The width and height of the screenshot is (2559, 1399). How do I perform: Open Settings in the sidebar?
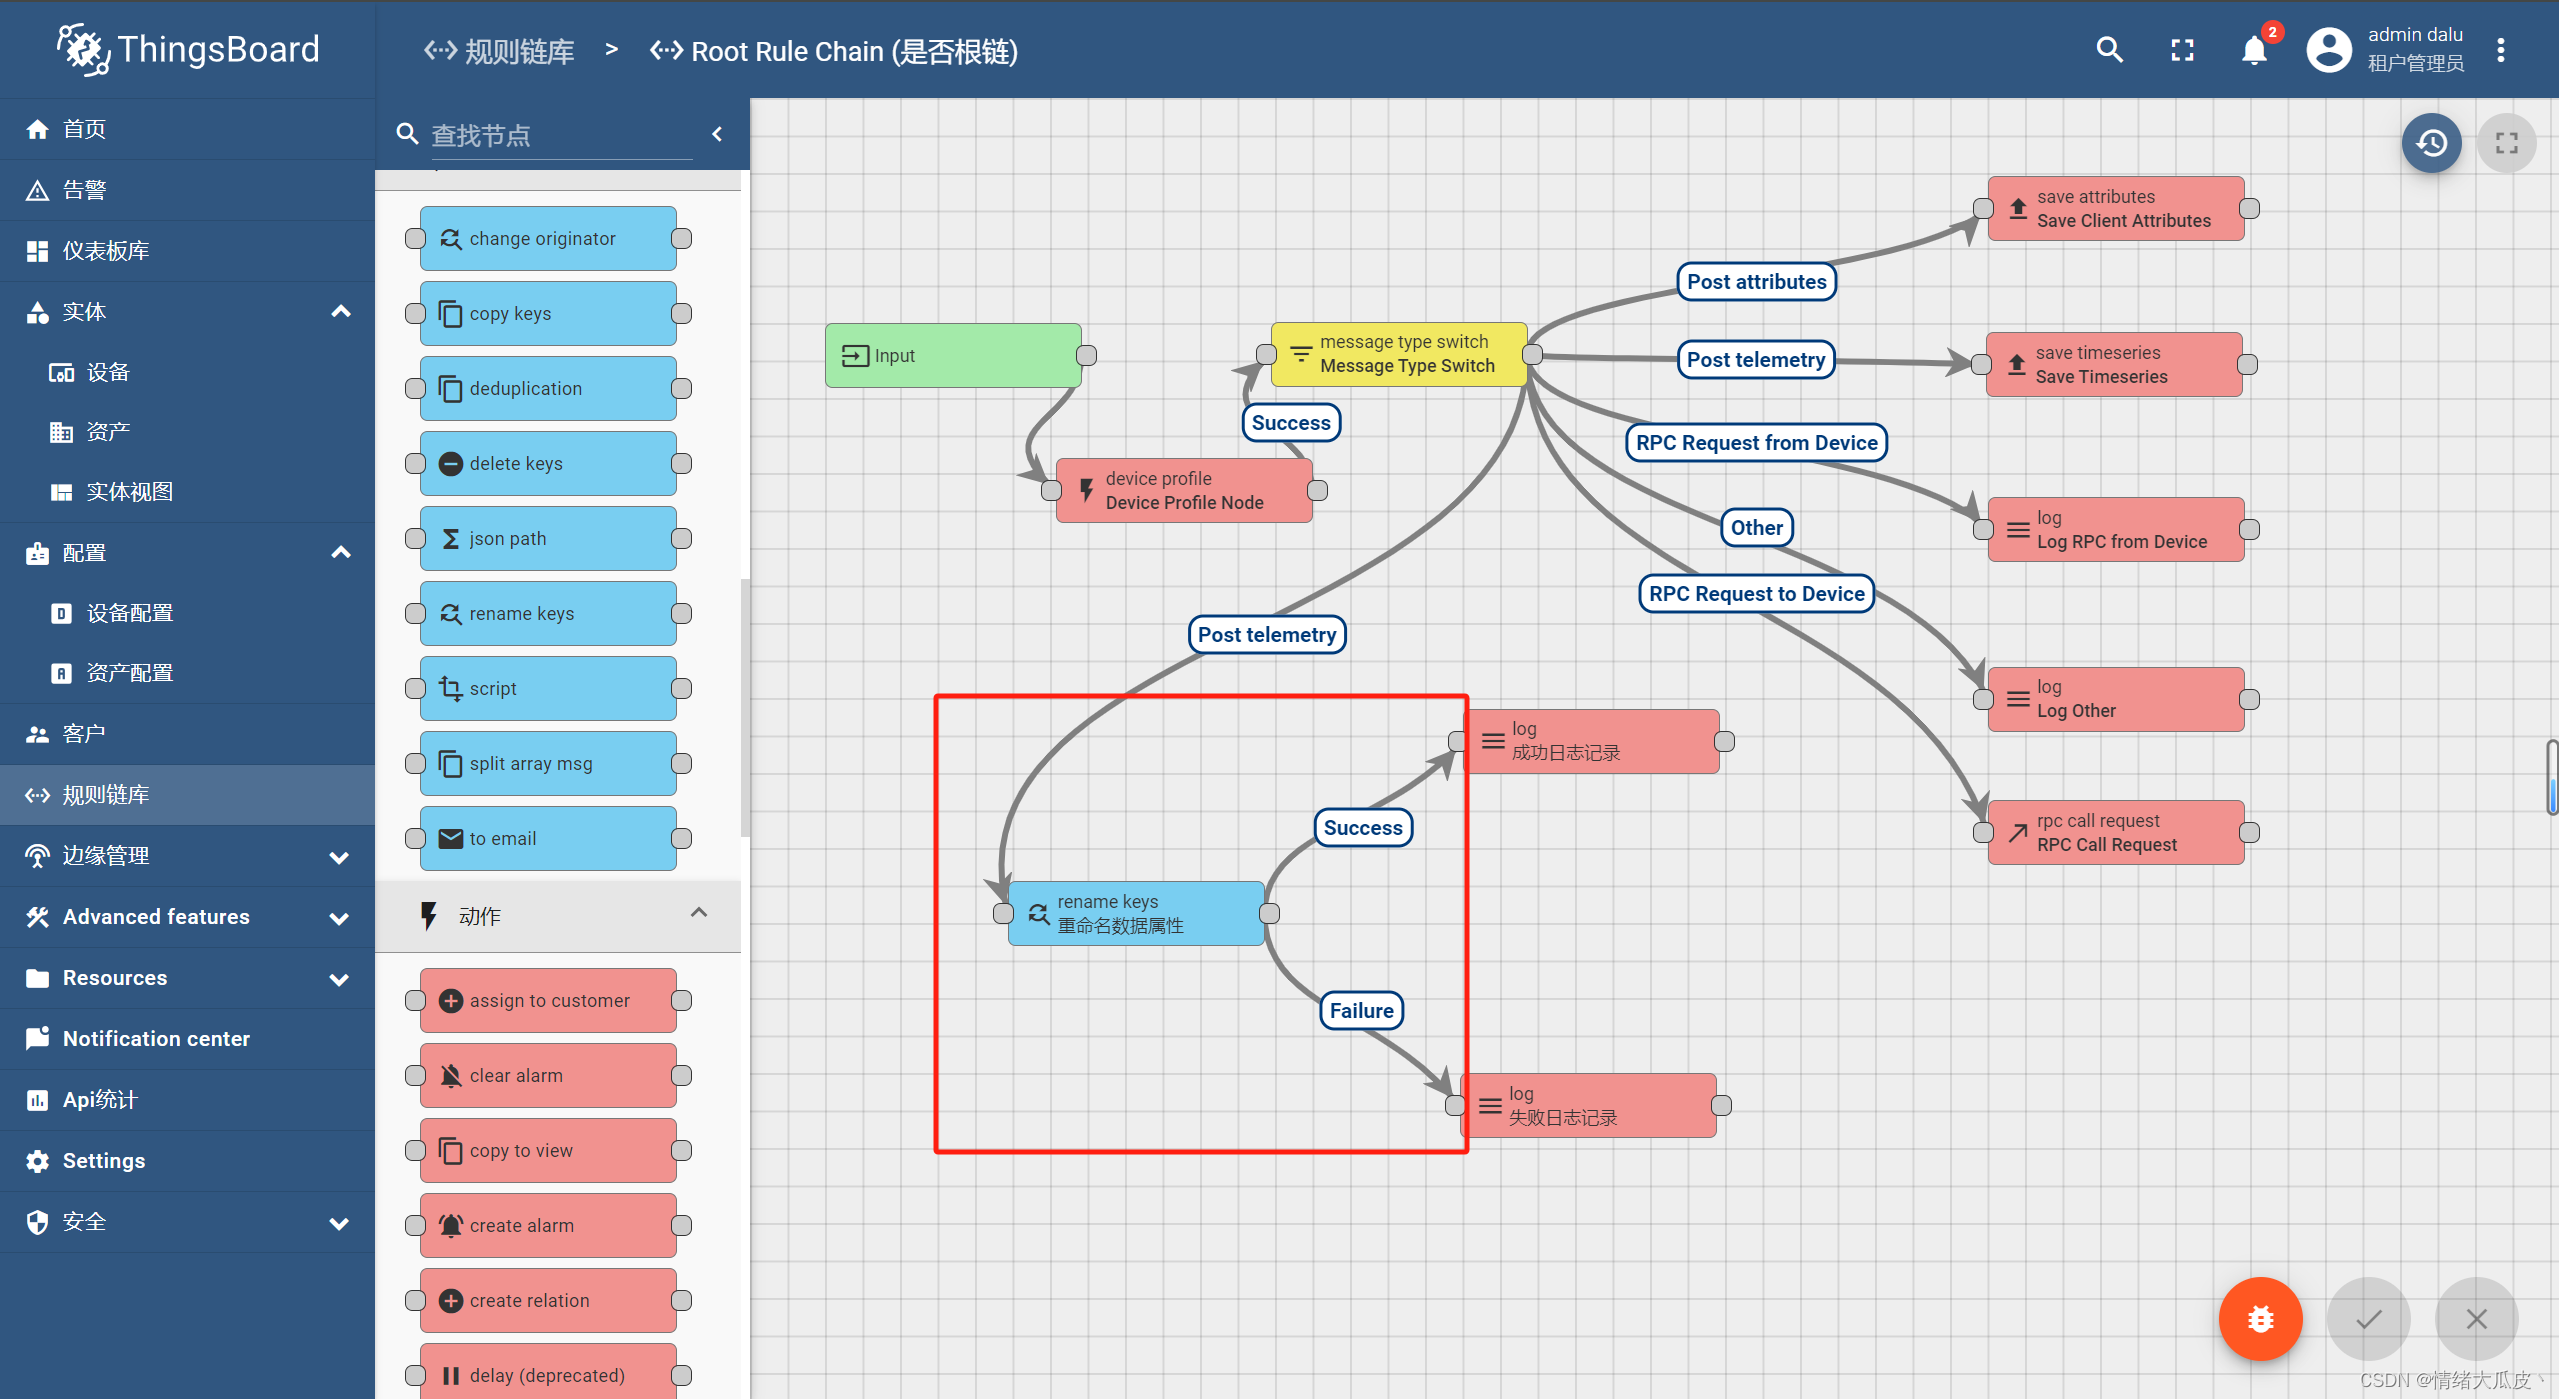click(x=187, y=1161)
